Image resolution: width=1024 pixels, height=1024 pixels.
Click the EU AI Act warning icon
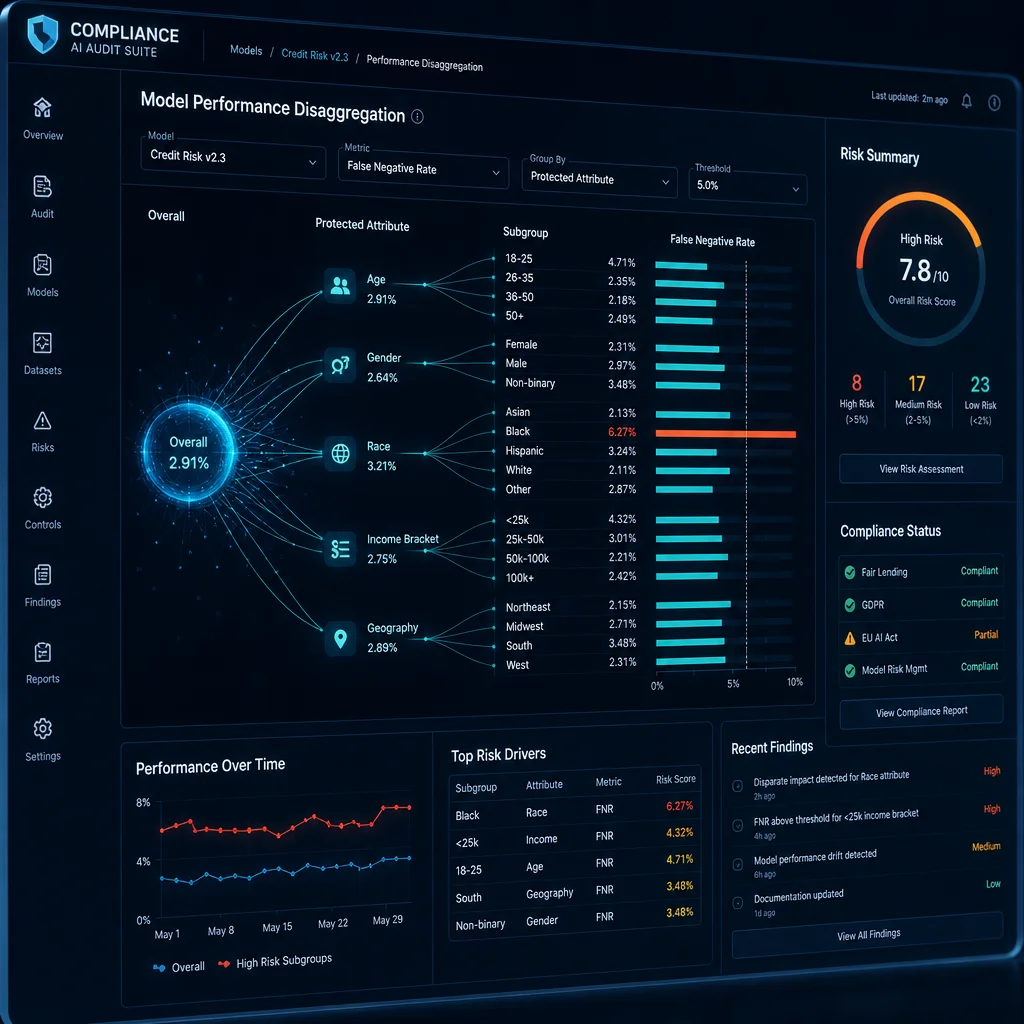pos(850,638)
